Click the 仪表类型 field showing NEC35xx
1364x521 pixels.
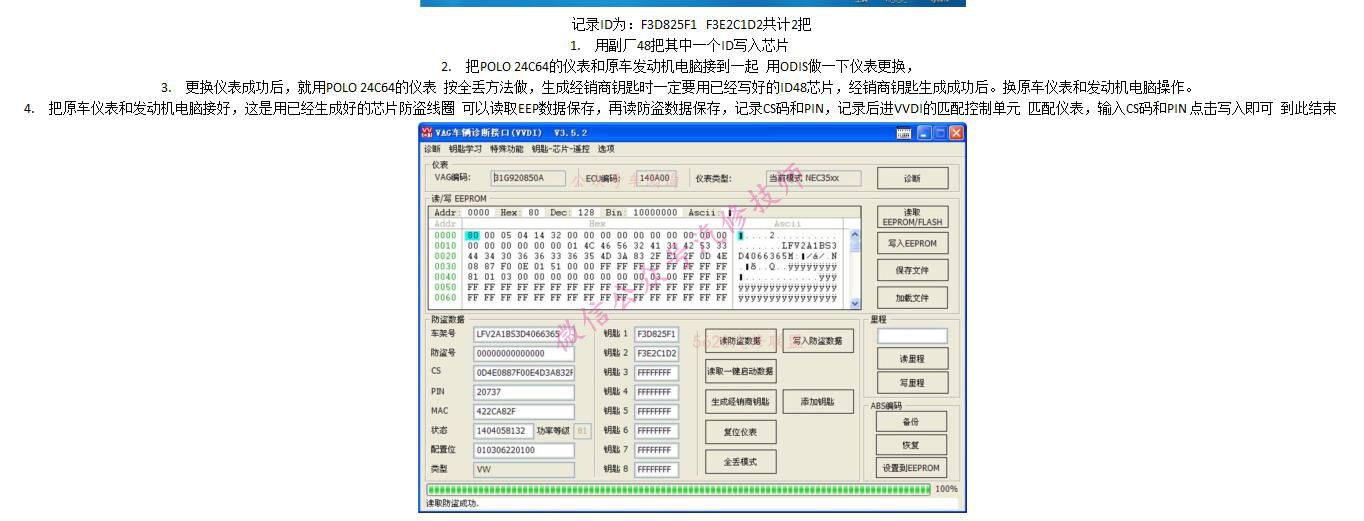[815, 178]
